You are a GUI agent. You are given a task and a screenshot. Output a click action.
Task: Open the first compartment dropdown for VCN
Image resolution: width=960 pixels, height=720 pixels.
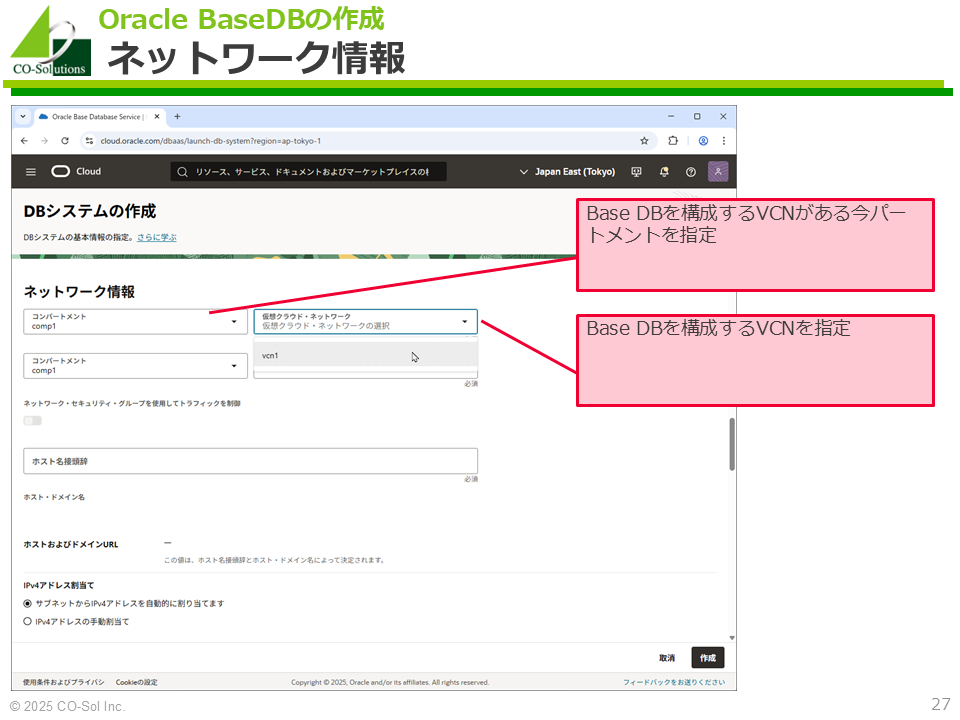[135, 321]
